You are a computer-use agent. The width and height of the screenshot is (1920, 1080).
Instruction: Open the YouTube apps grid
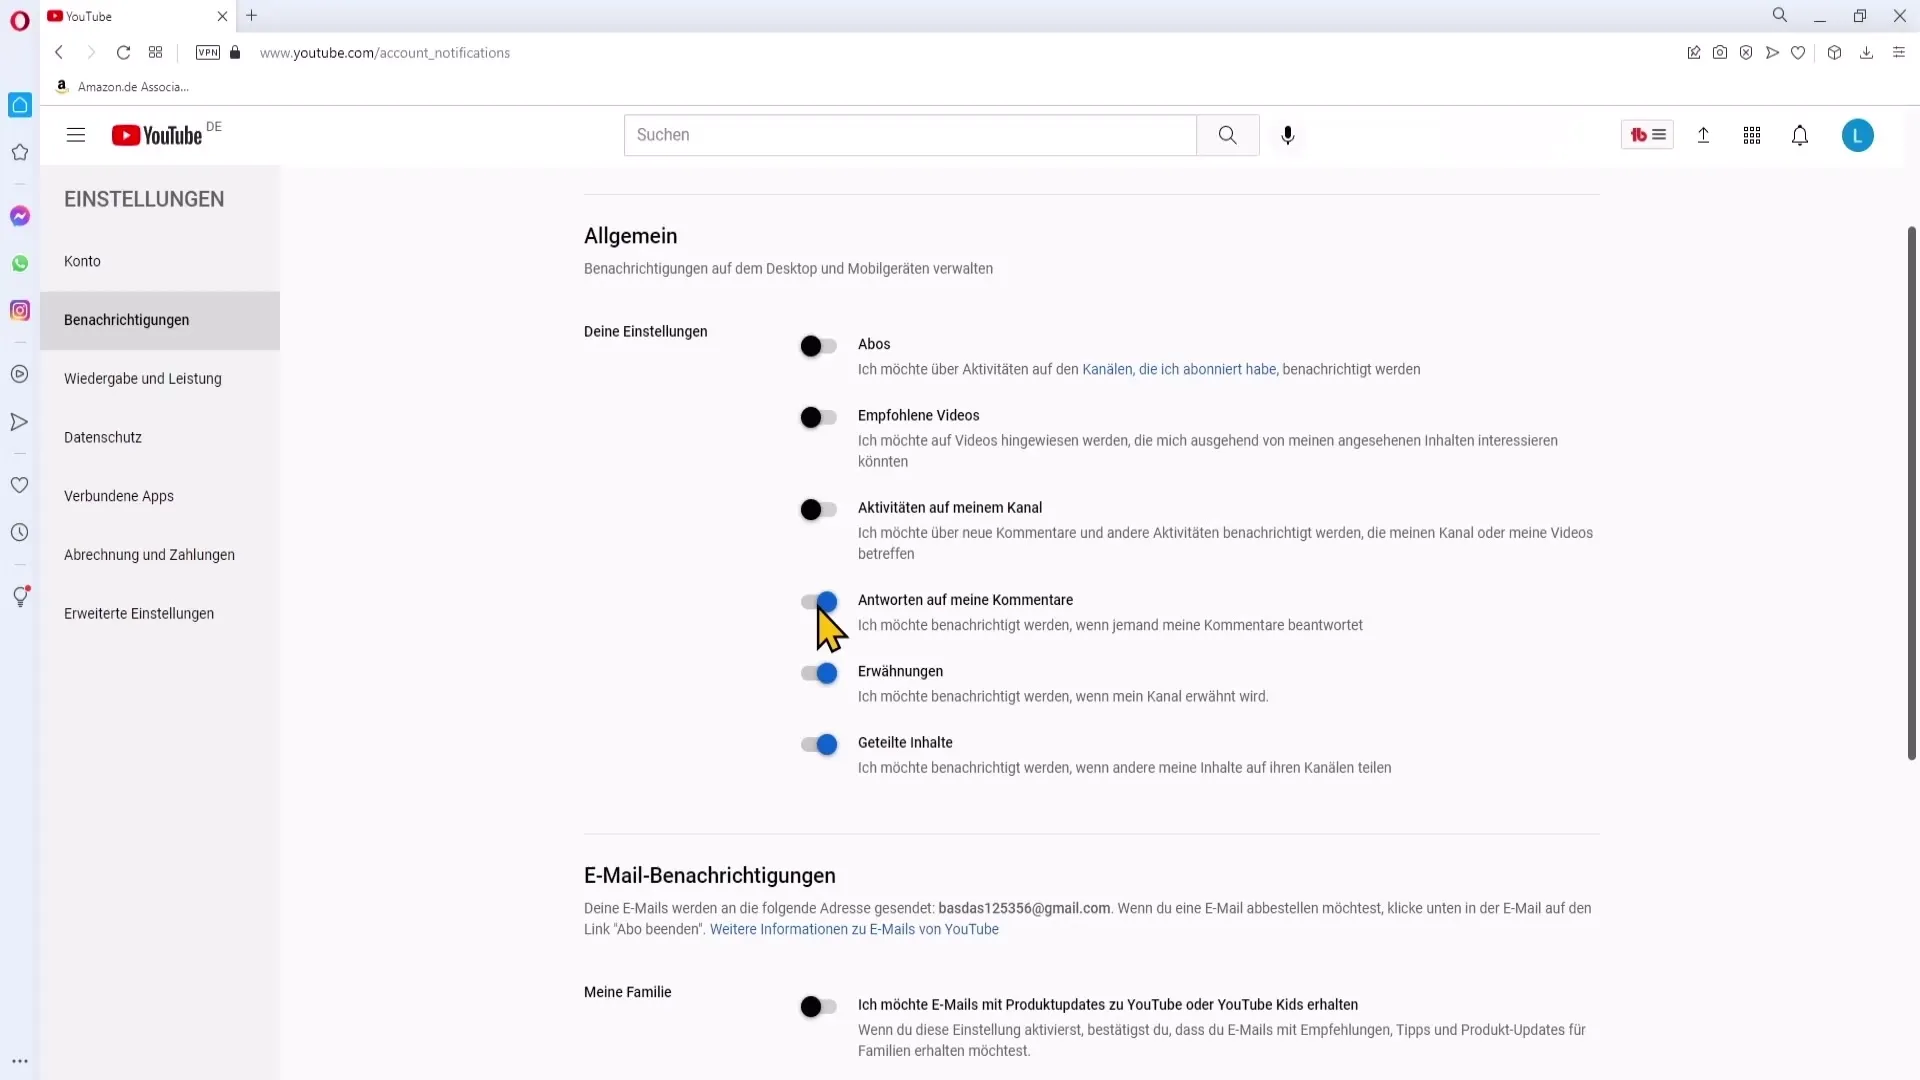pyautogui.click(x=1752, y=135)
